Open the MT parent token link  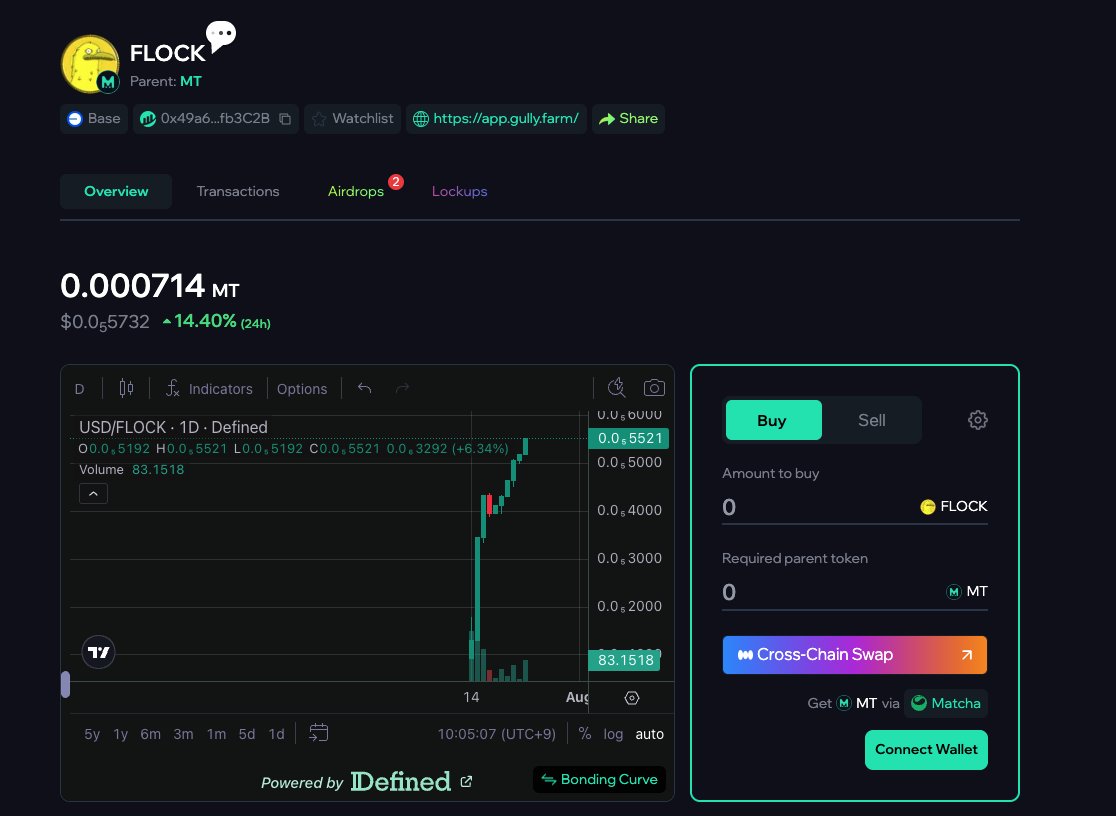coord(191,81)
